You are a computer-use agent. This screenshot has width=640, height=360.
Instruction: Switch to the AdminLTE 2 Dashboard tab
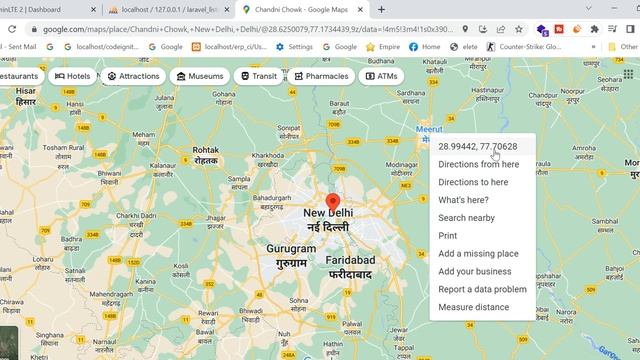(x=45, y=9)
